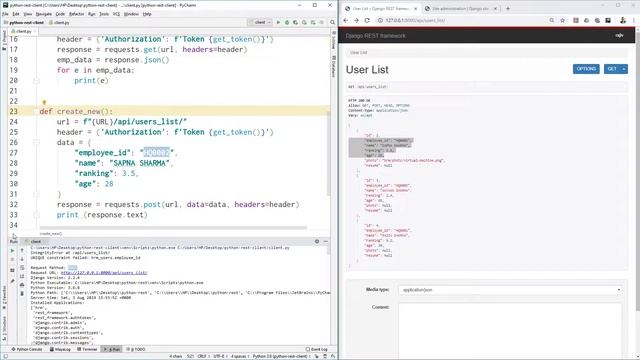Open the Media type combo box

510,290
